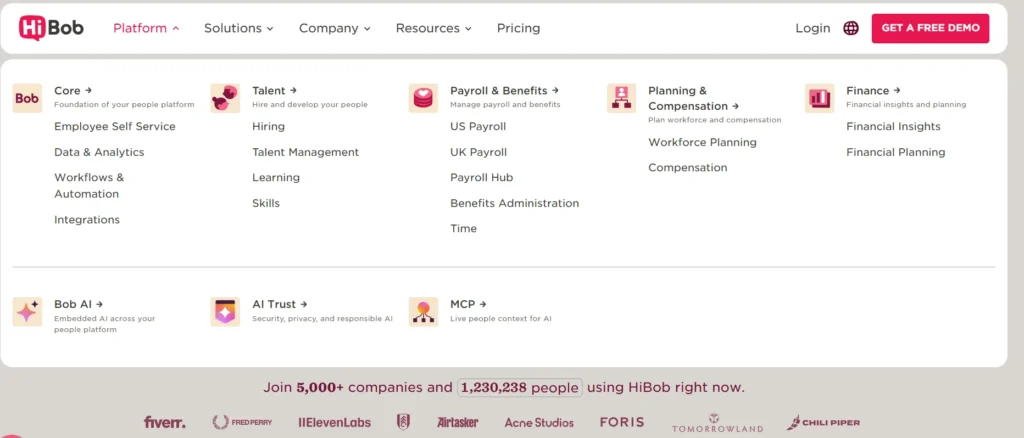Click the Login link

click(x=812, y=28)
